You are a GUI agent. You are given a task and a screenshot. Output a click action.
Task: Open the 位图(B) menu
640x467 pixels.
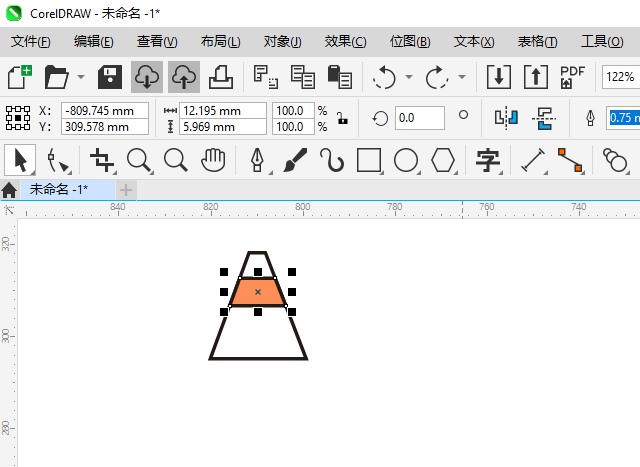(x=410, y=42)
